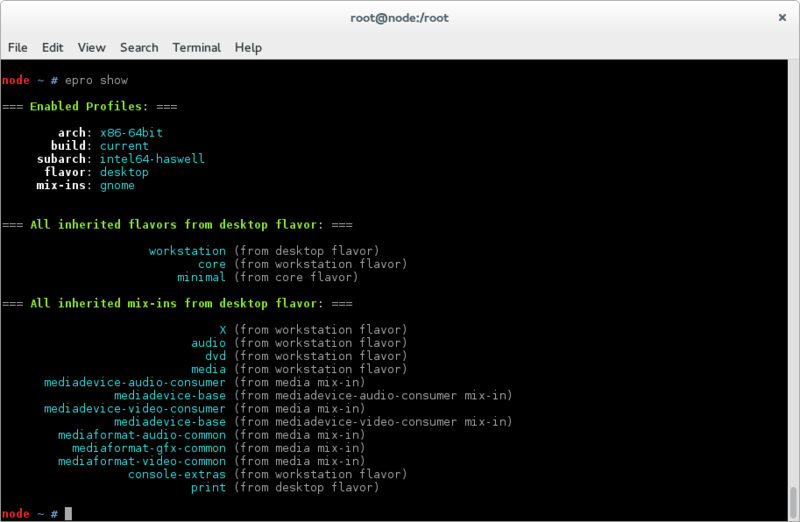Click the workstation inherited flavor entry
Screen dimensions: 800x522
pyautogui.click(x=187, y=251)
